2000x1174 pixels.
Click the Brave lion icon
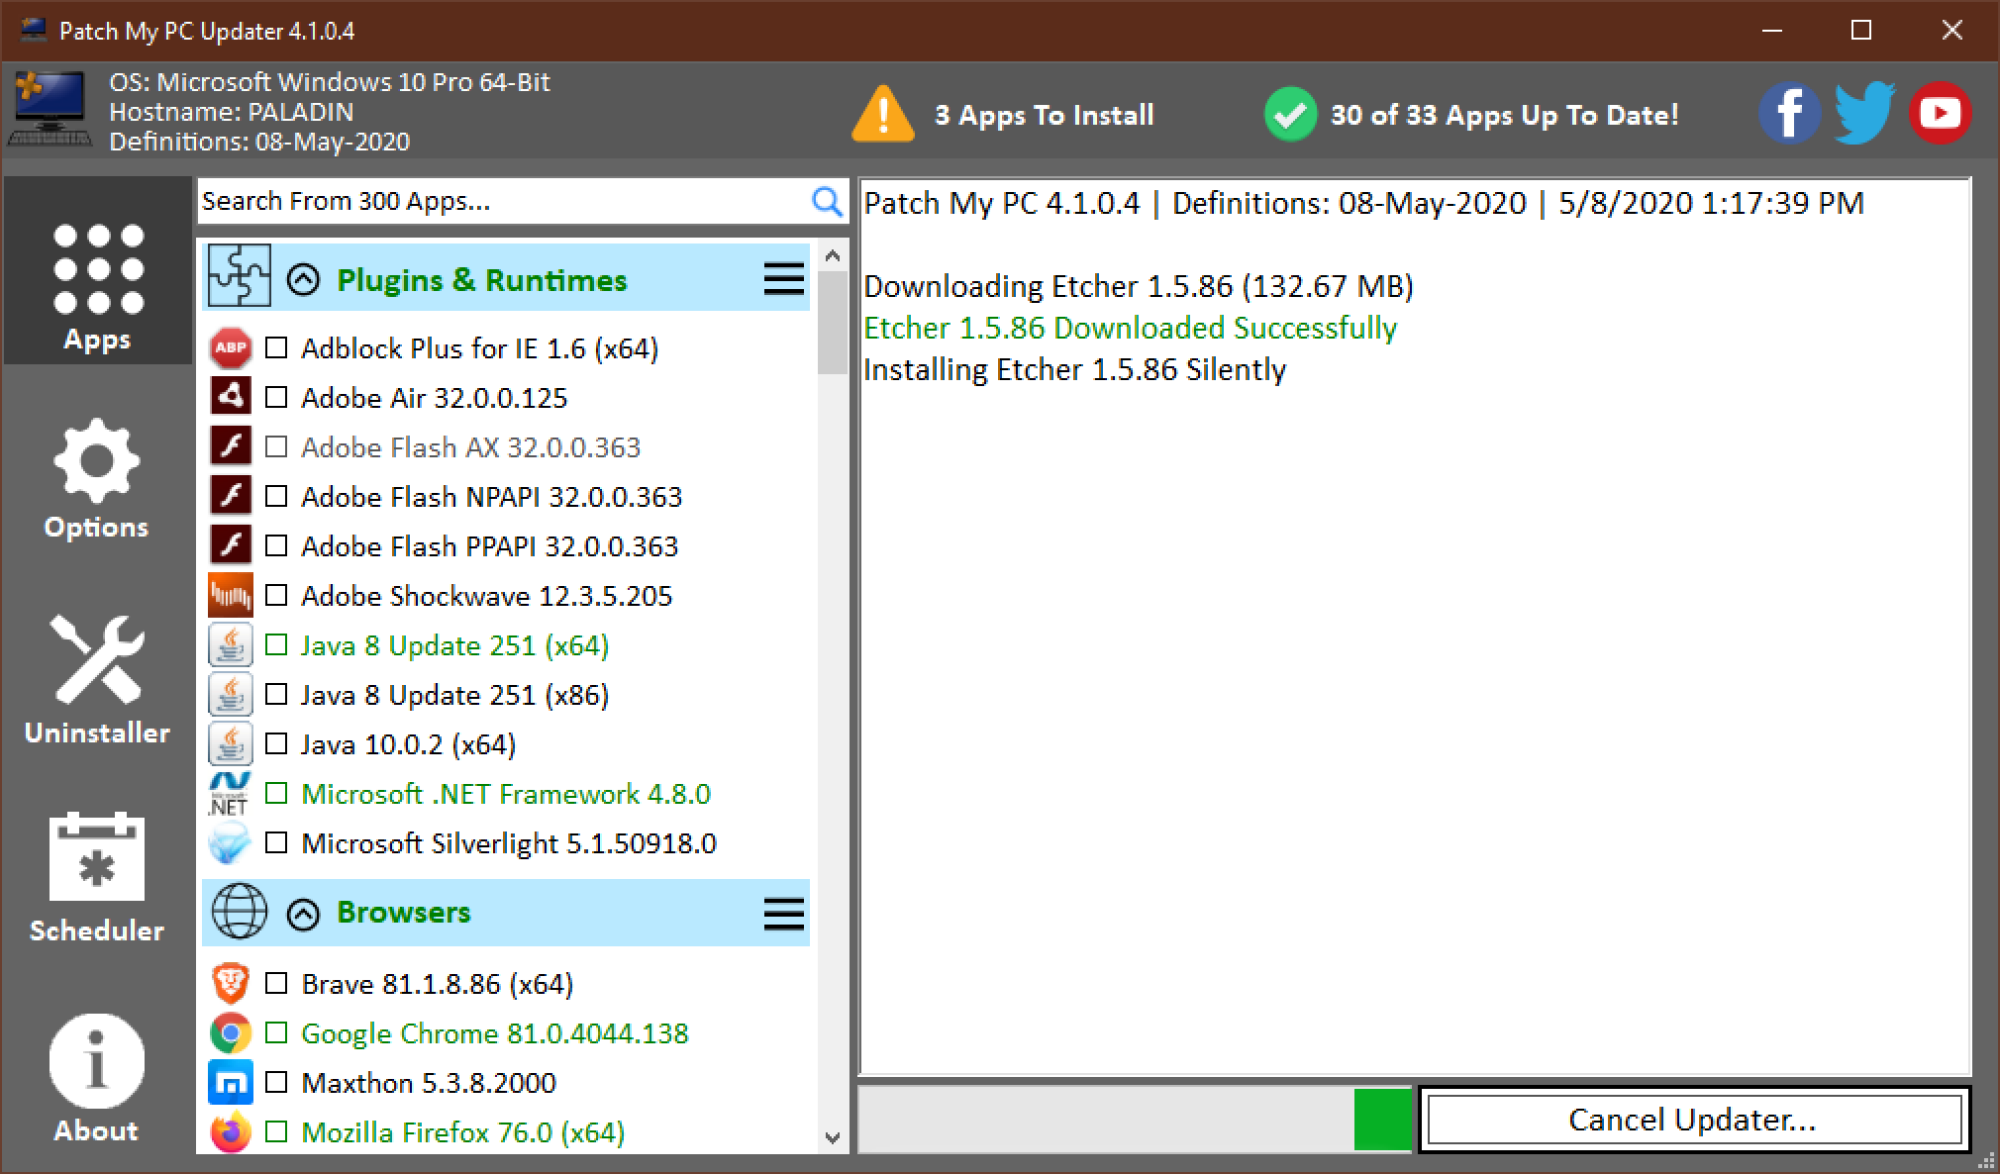point(230,984)
